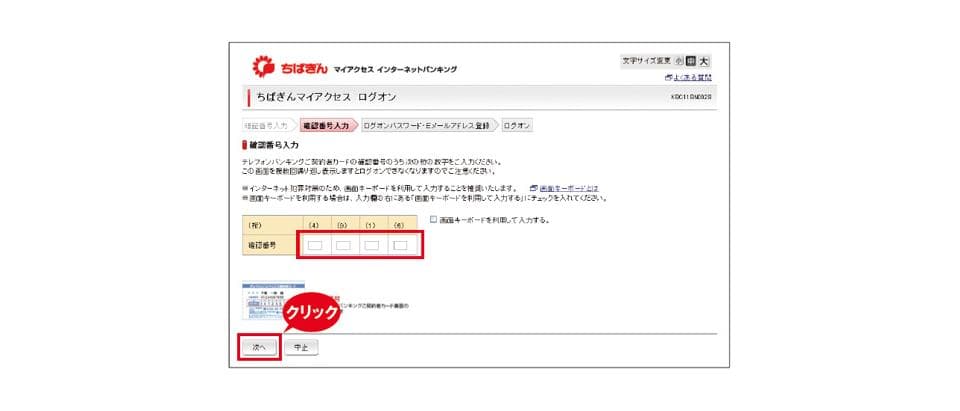Image resolution: width=960 pixels, height=411 pixels.
Task: Set text size to large (大)
Action: point(704,61)
